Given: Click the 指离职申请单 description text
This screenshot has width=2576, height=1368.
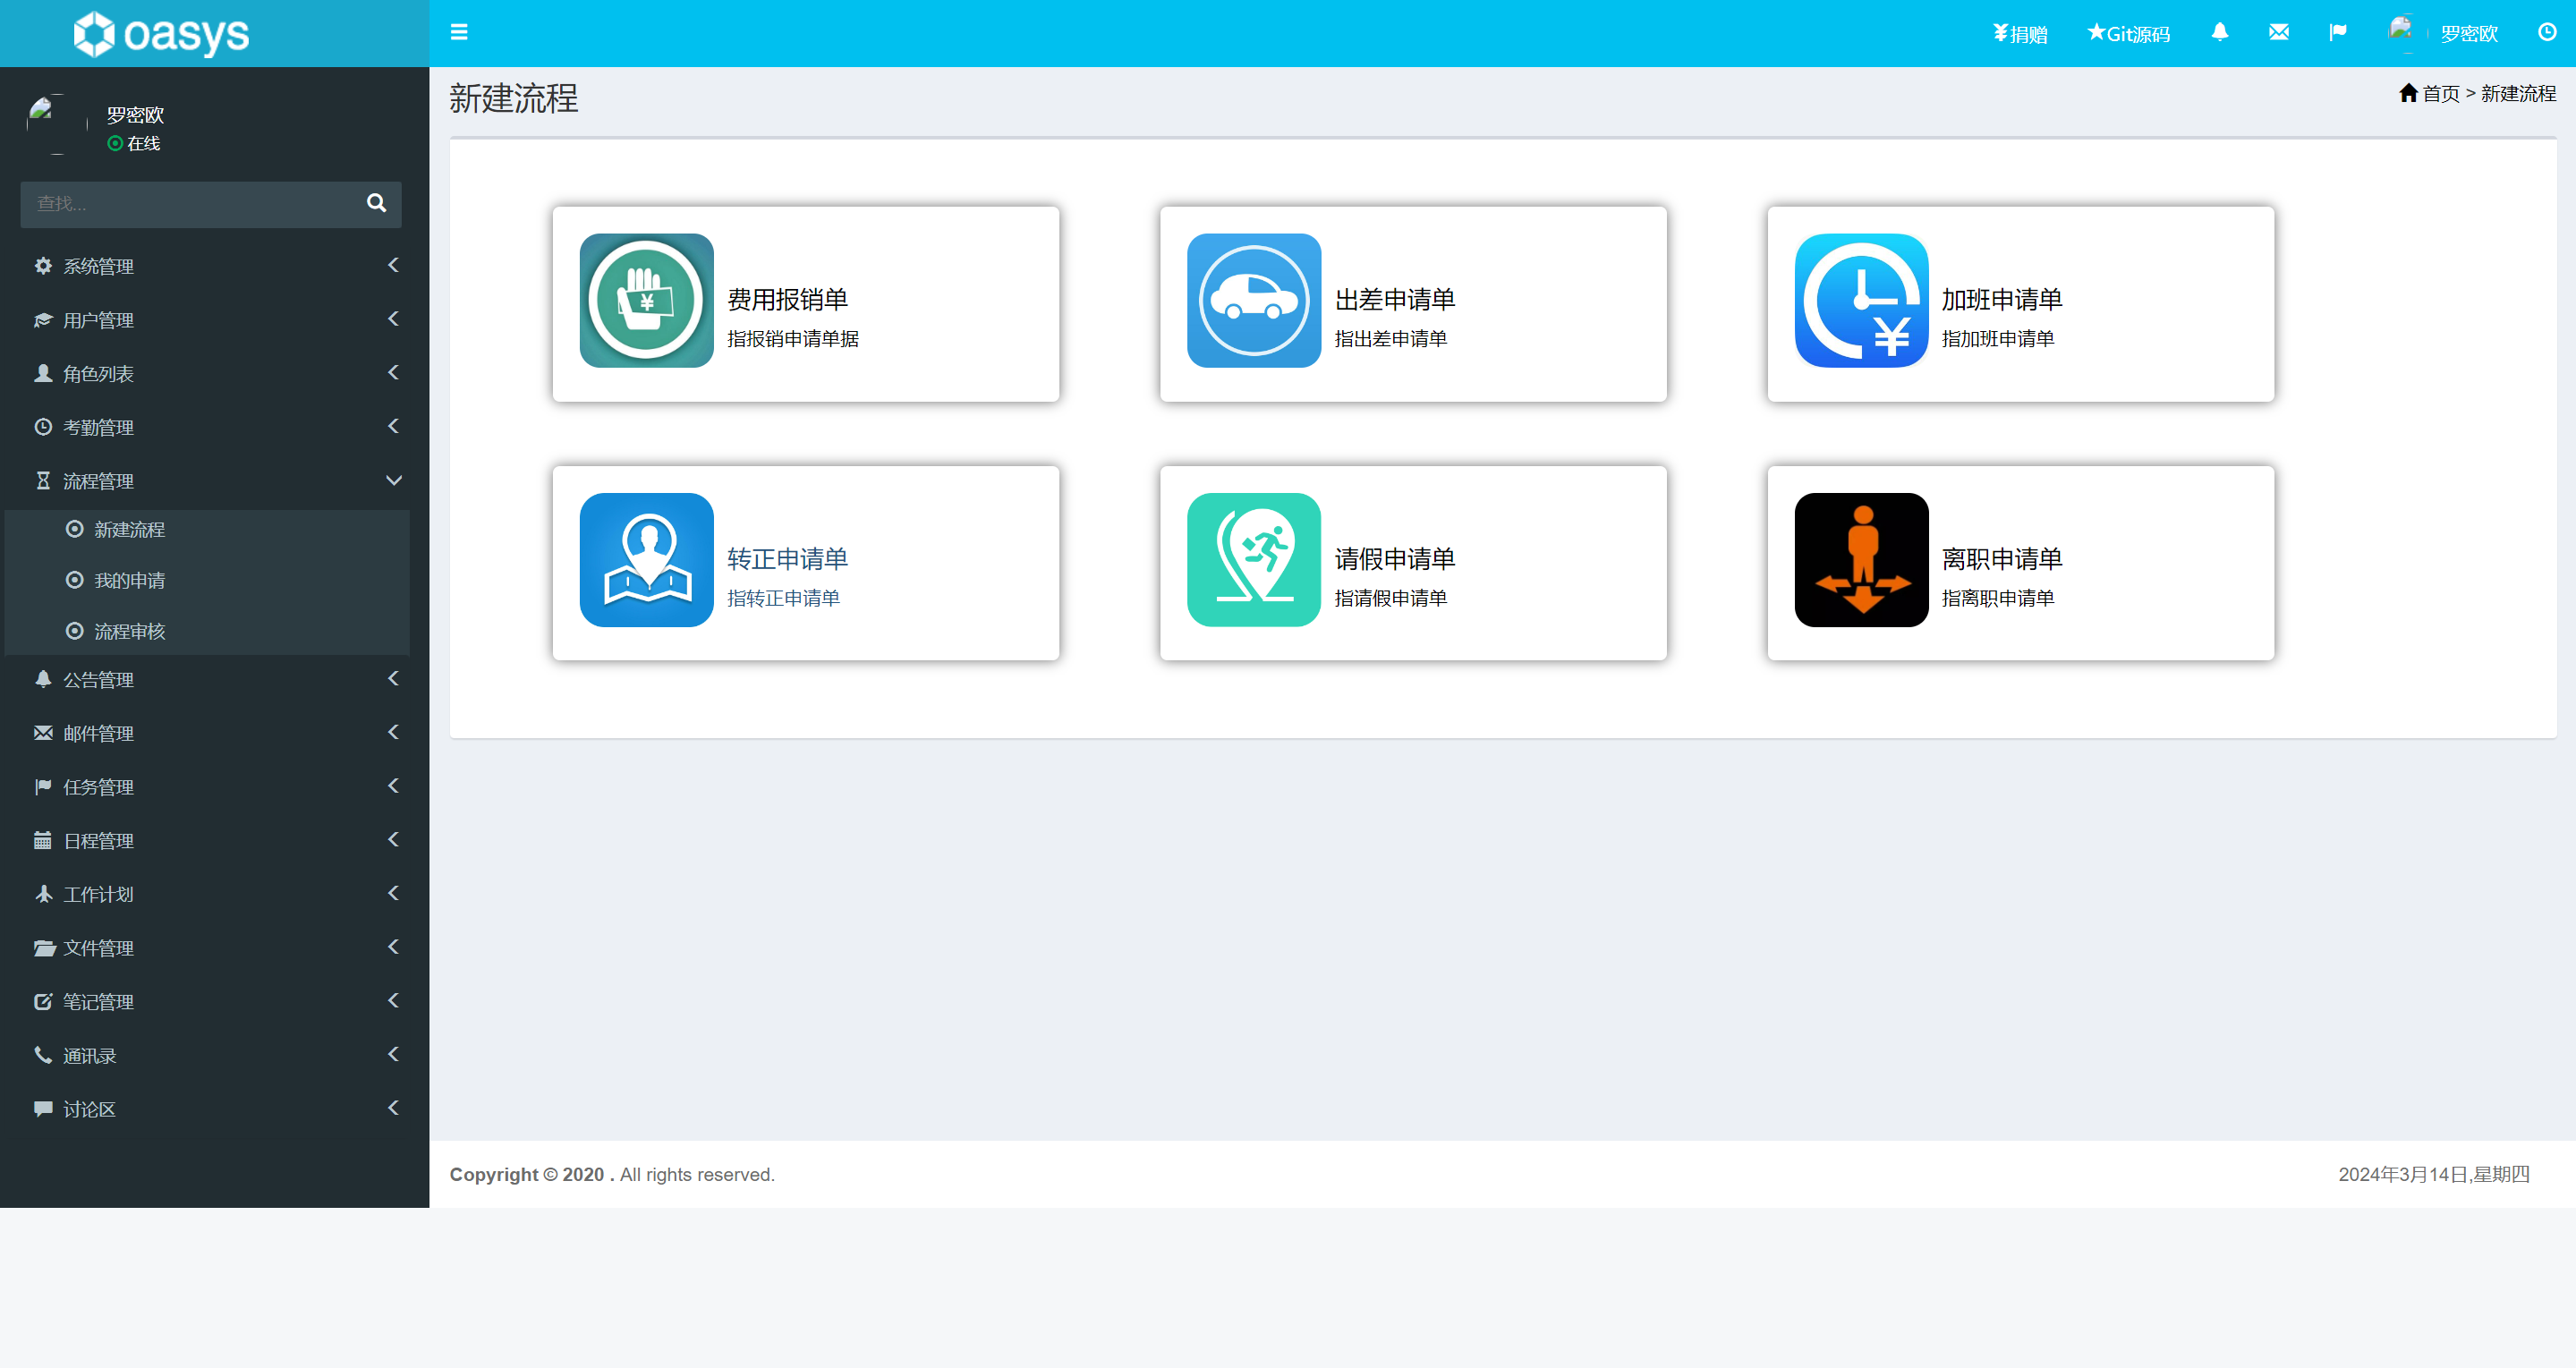Looking at the screenshot, I should (1997, 598).
